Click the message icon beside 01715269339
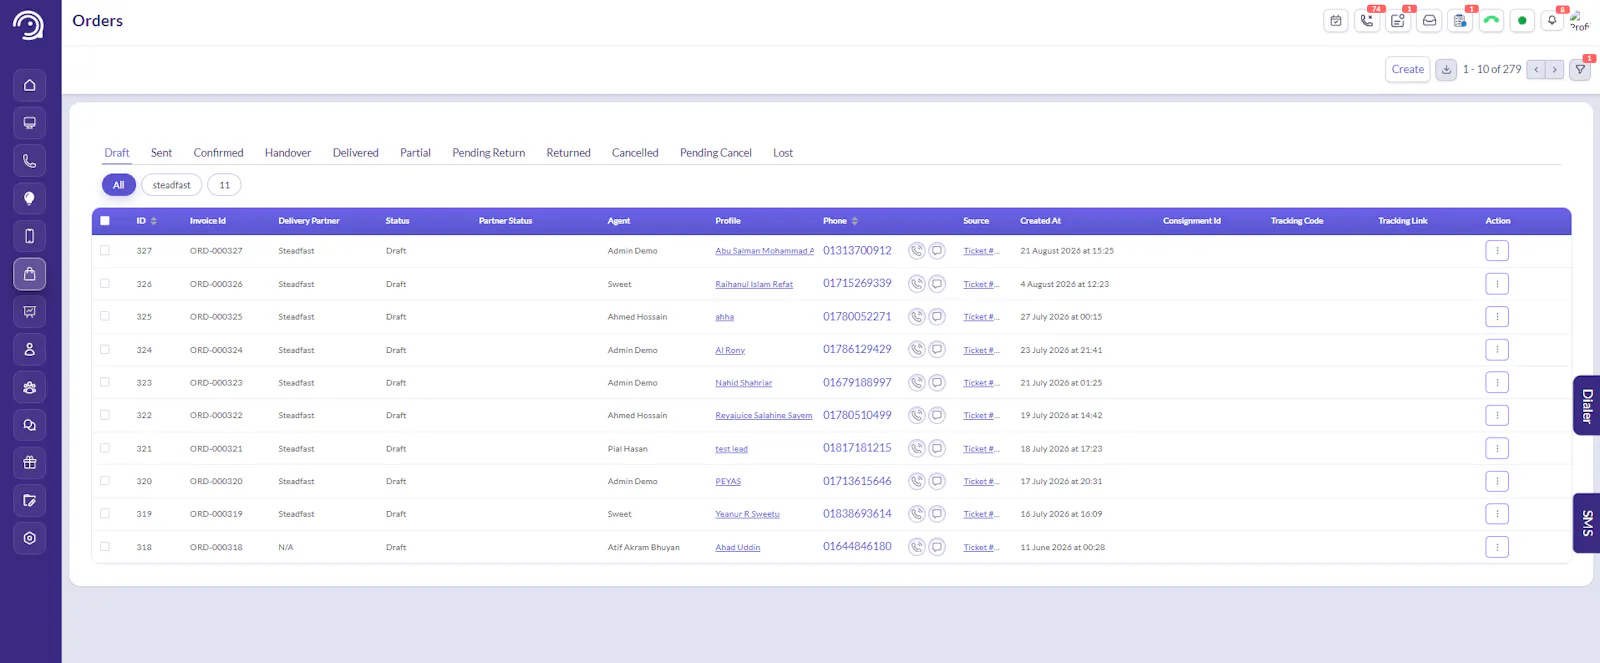 tap(937, 284)
